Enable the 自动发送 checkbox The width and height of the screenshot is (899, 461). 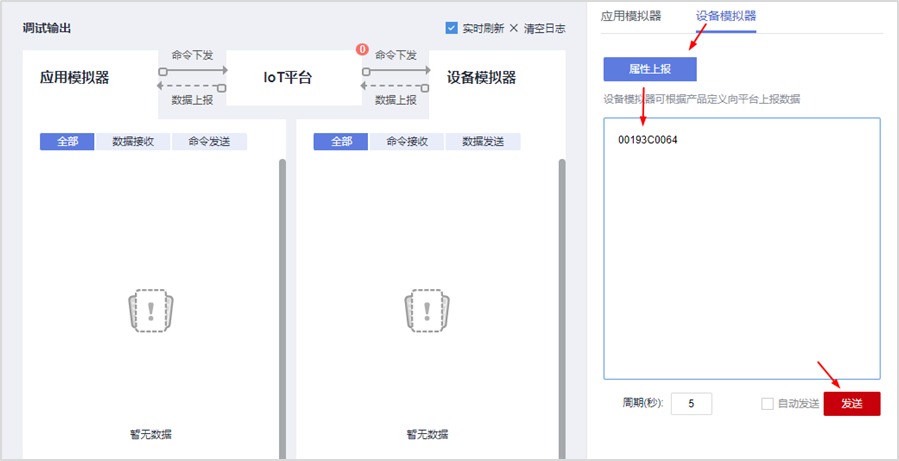(x=767, y=404)
